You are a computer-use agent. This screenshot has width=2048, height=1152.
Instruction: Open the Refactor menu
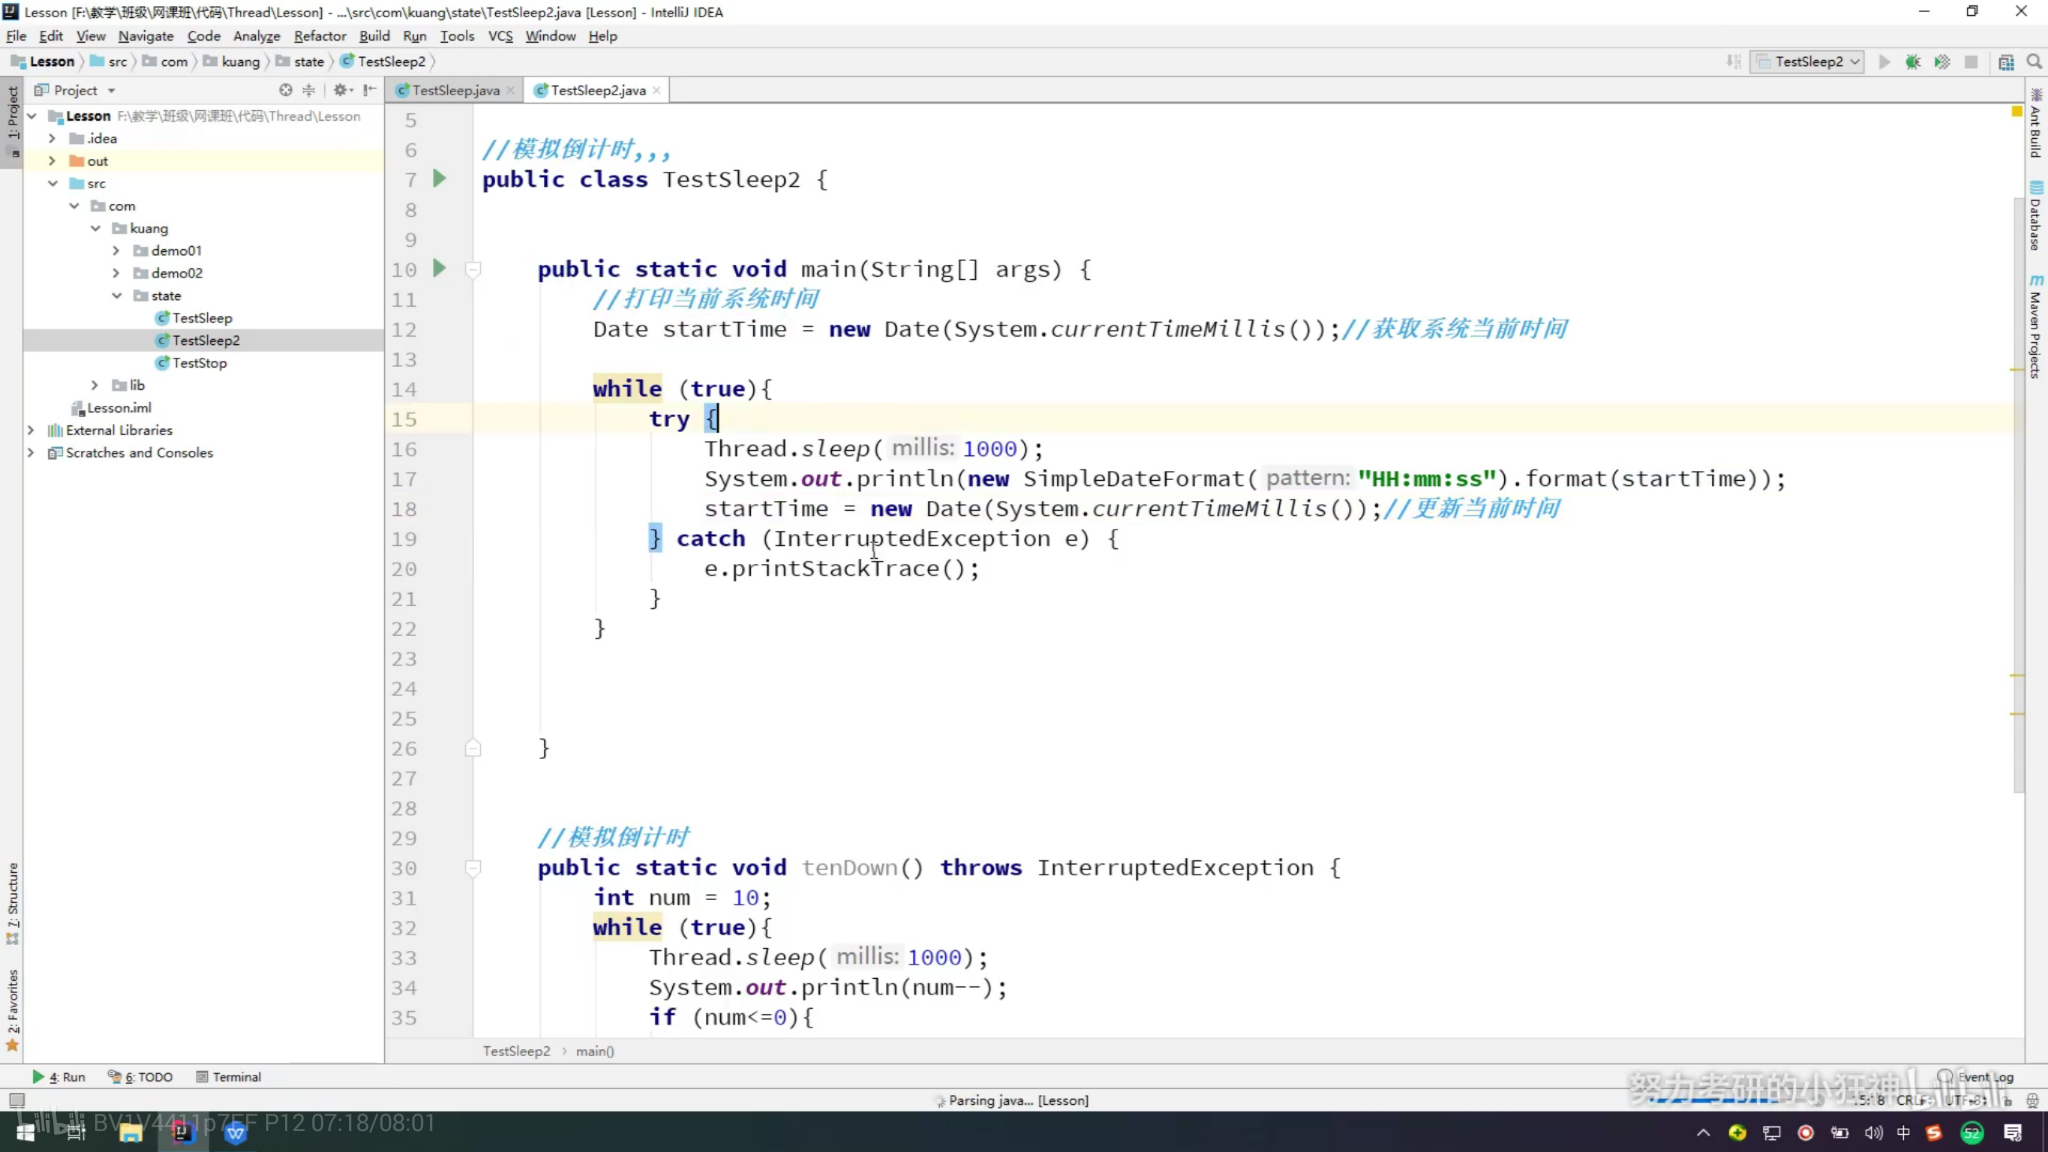click(x=320, y=36)
